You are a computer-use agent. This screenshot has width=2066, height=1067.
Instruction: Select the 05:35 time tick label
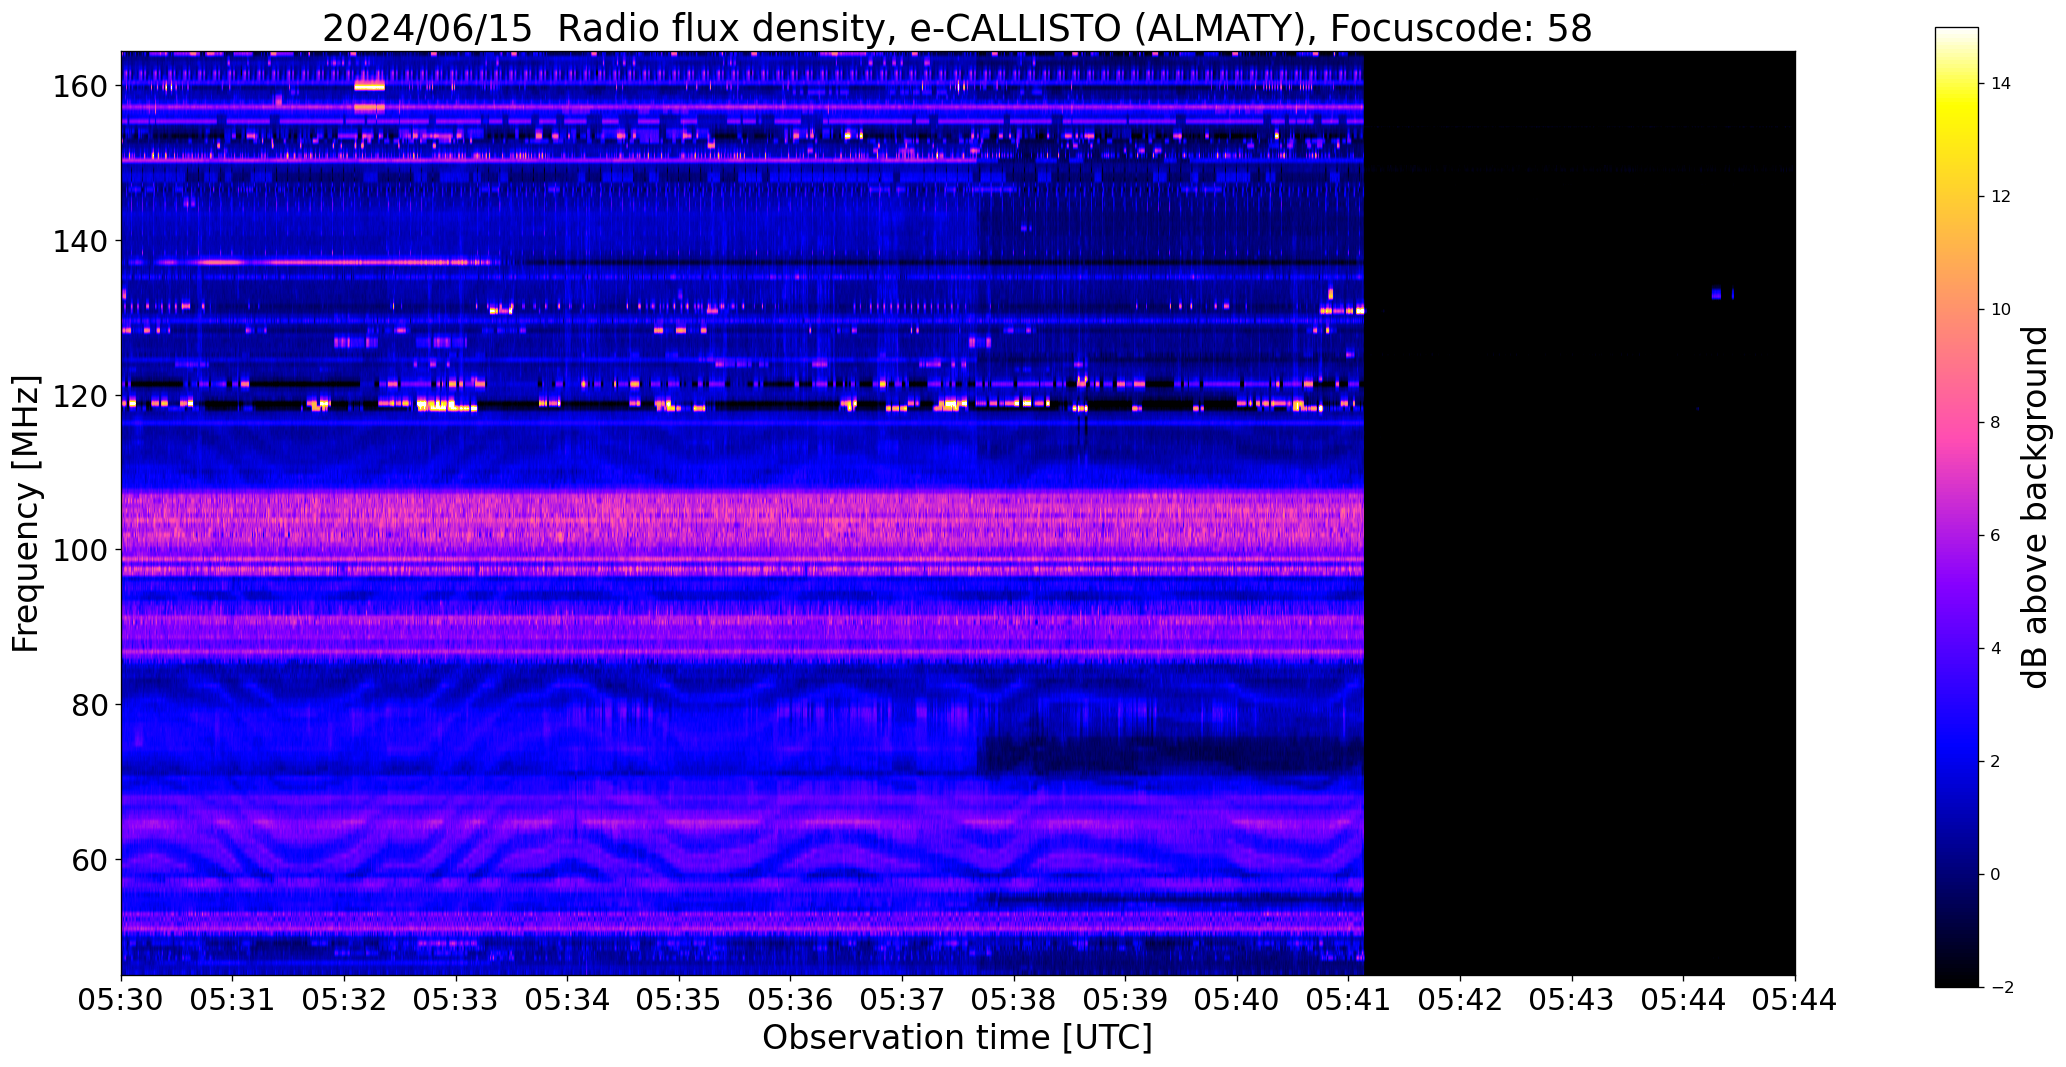680,1000
